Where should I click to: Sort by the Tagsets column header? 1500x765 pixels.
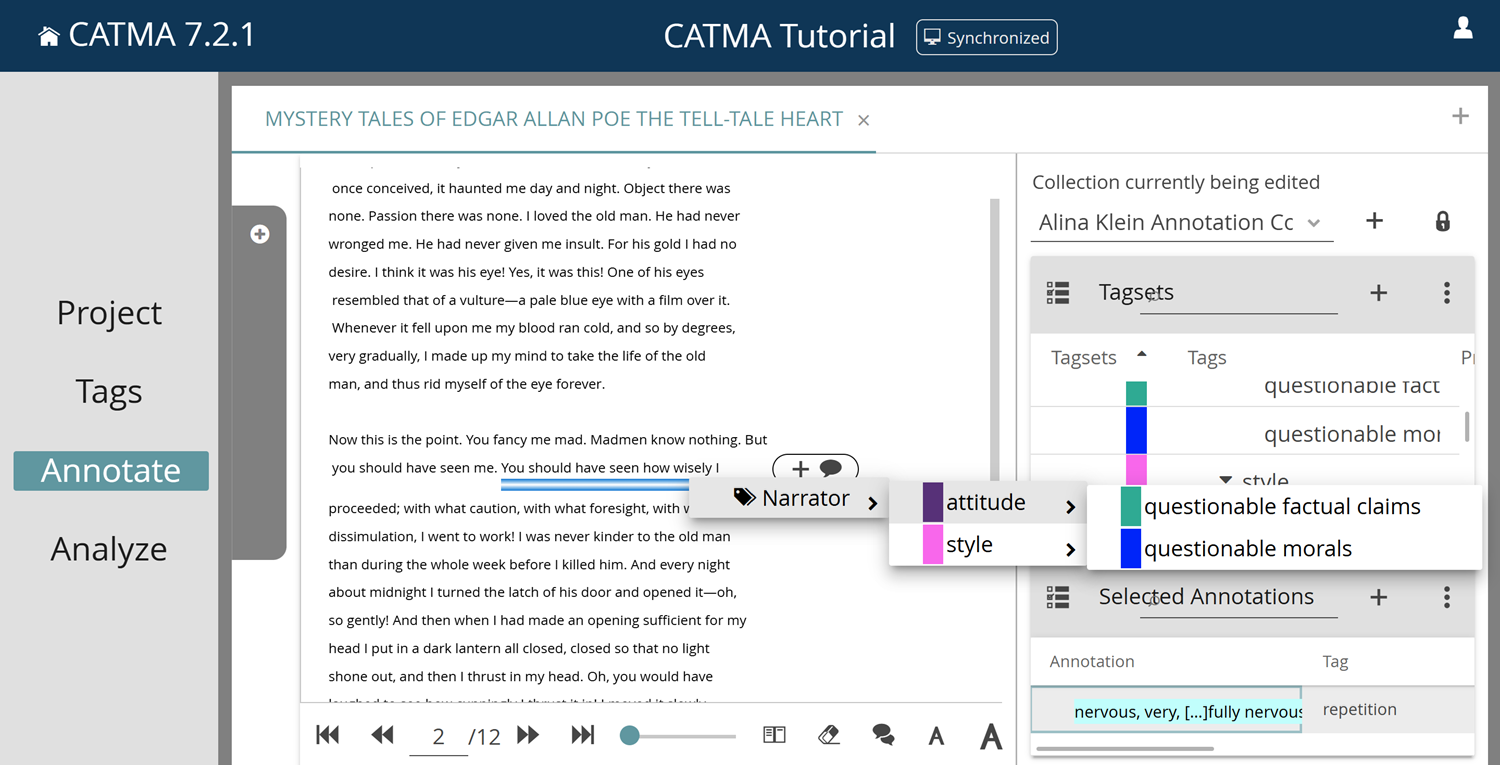click(1084, 358)
